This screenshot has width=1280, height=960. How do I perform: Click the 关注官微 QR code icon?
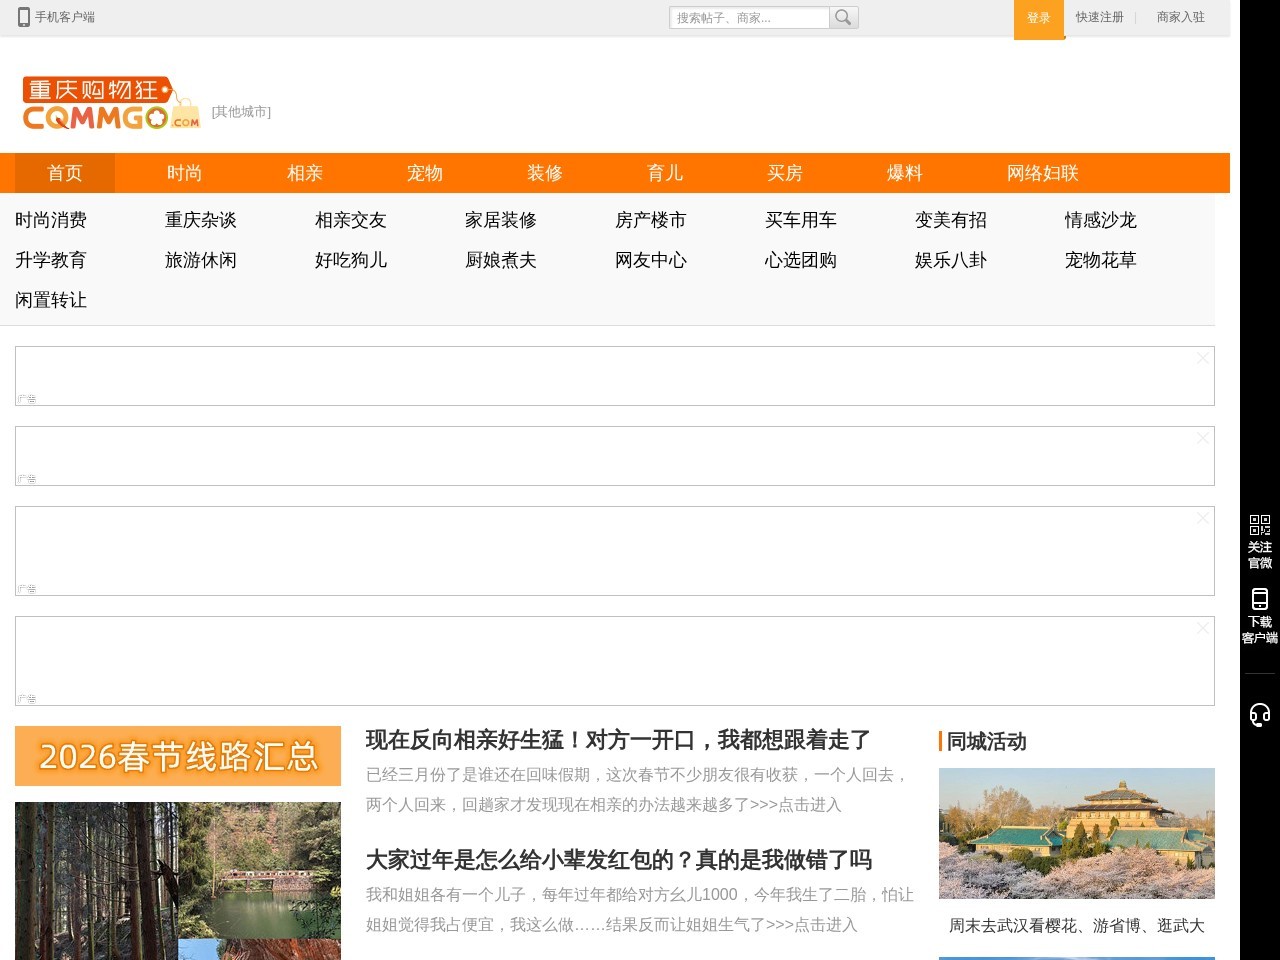coord(1259,524)
